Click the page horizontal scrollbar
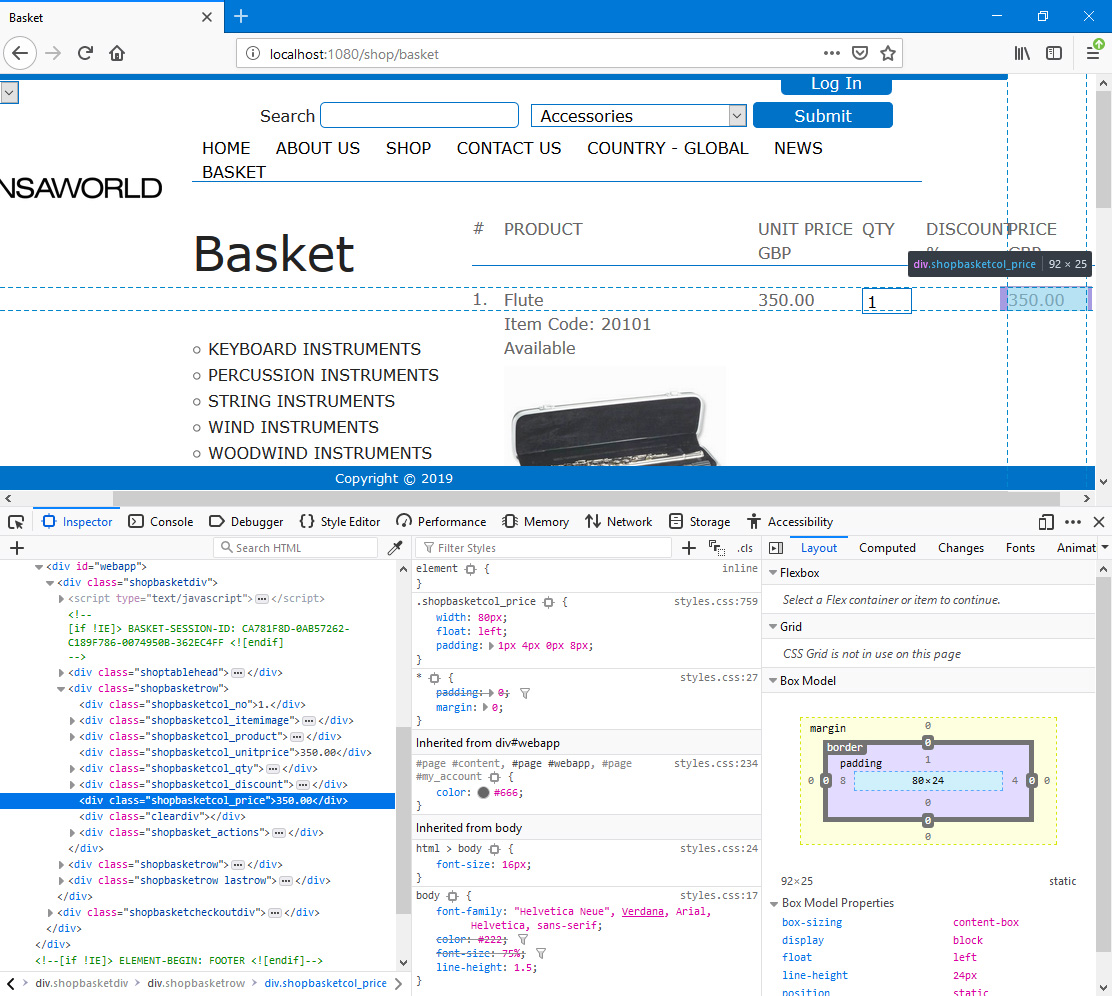This screenshot has height=996, width=1112. click(586, 498)
